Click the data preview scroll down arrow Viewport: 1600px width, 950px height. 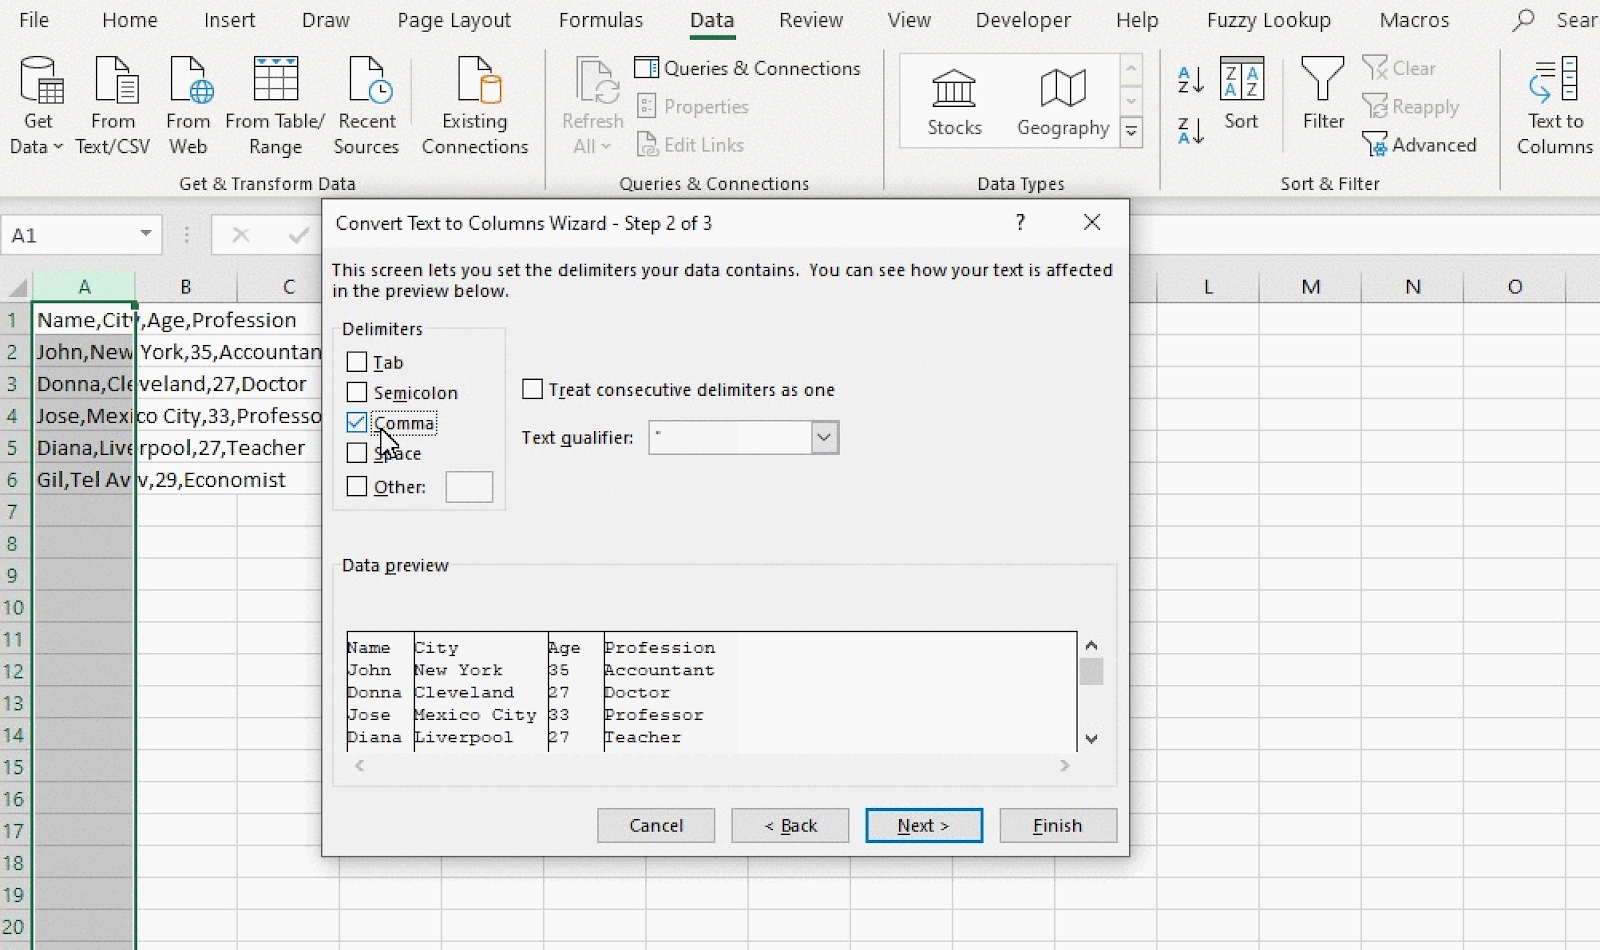click(1091, 739)
